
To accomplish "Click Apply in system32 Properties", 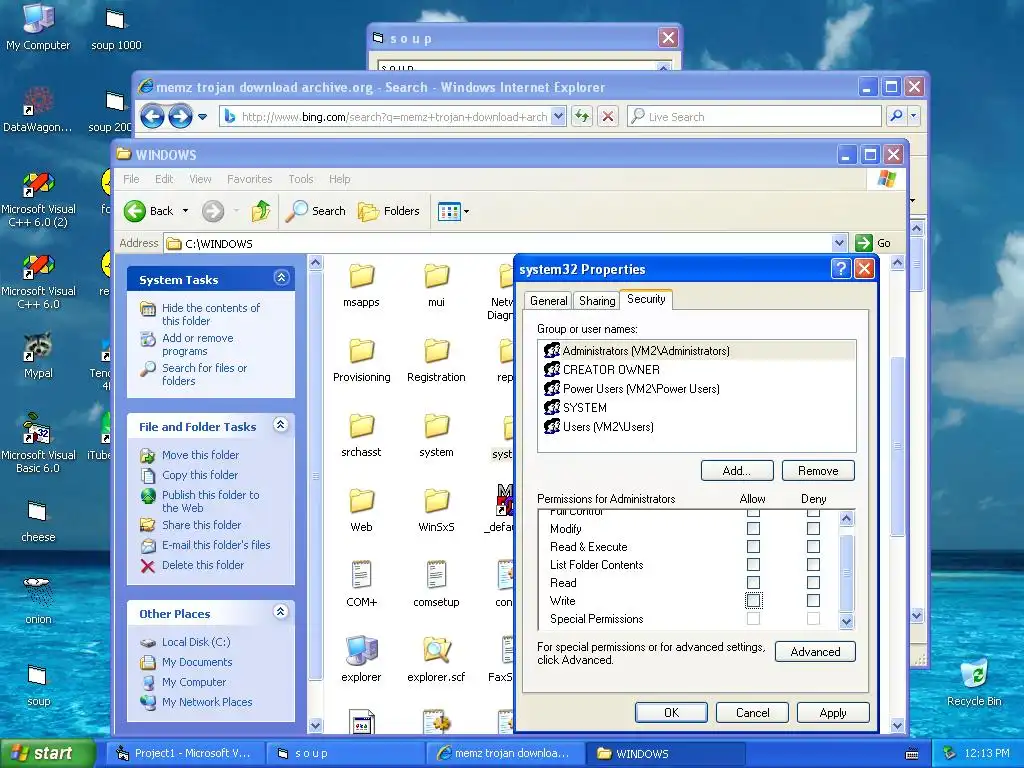I will pyautogui.click(x=833, y=712).
